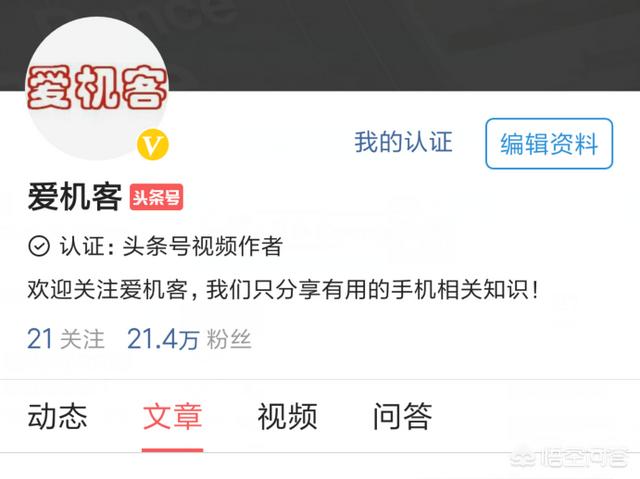This screenshot has width=640, height=479.
Task: Open the 视频 tab
Action: 287,416
